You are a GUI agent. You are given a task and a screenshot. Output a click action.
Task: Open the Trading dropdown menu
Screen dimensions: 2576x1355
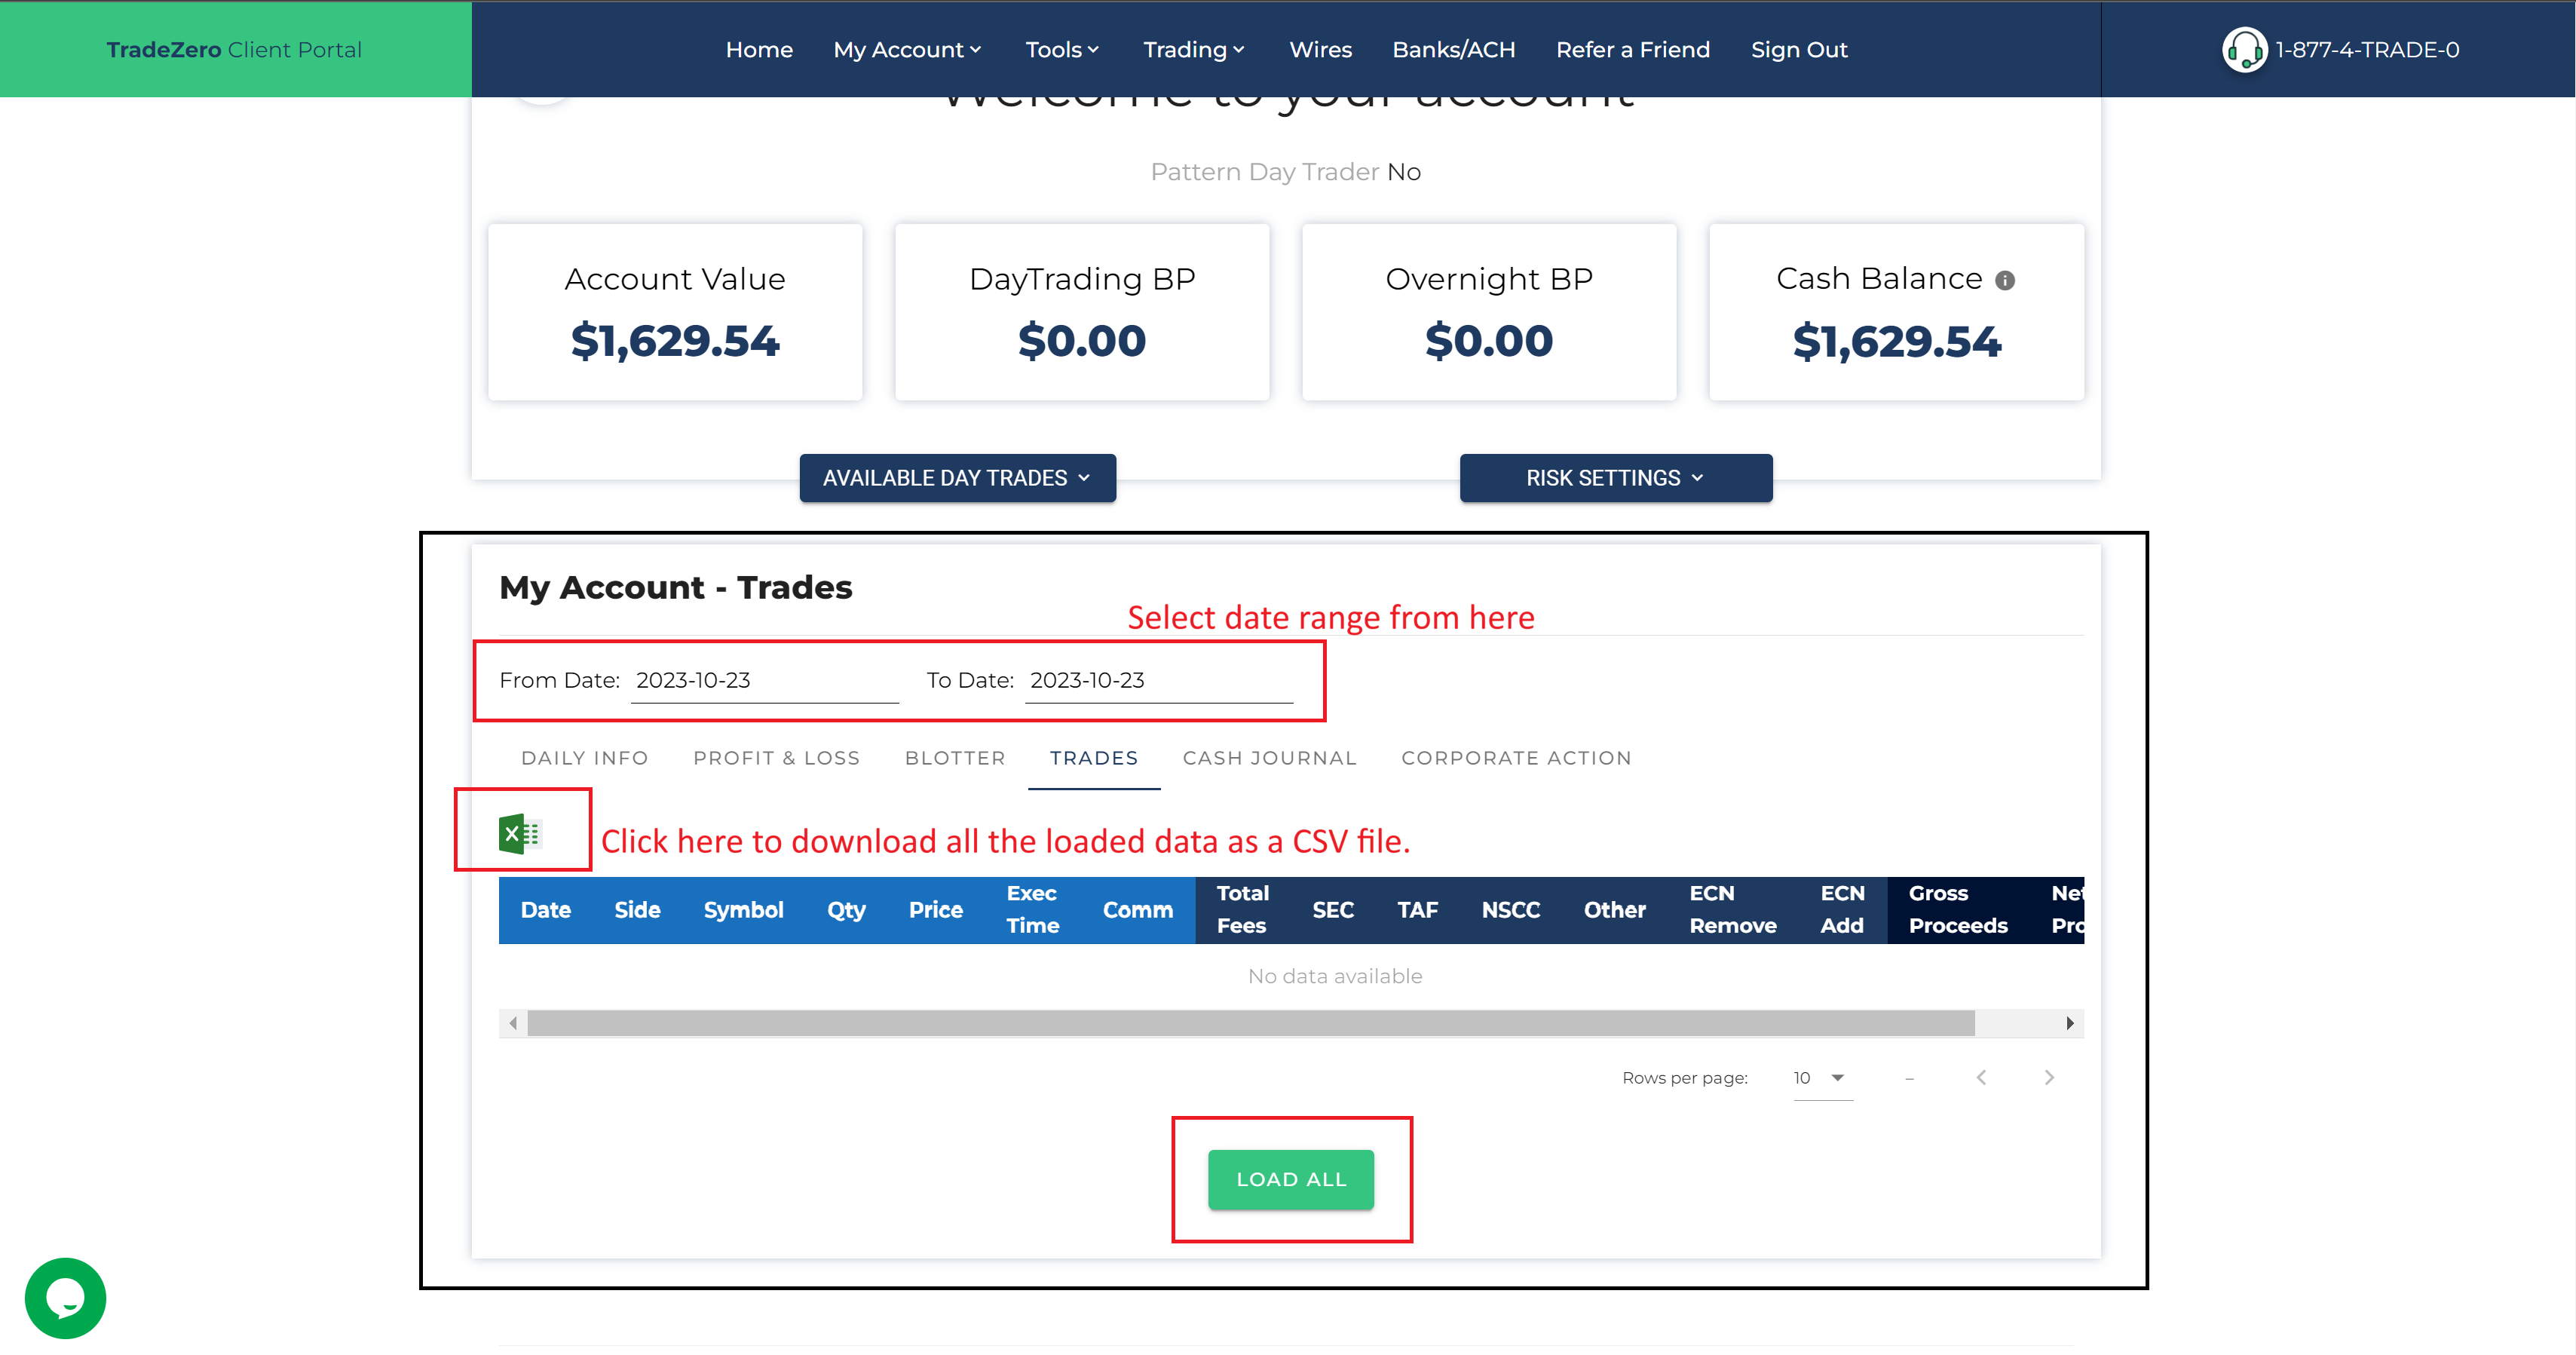click(1193, 50)
